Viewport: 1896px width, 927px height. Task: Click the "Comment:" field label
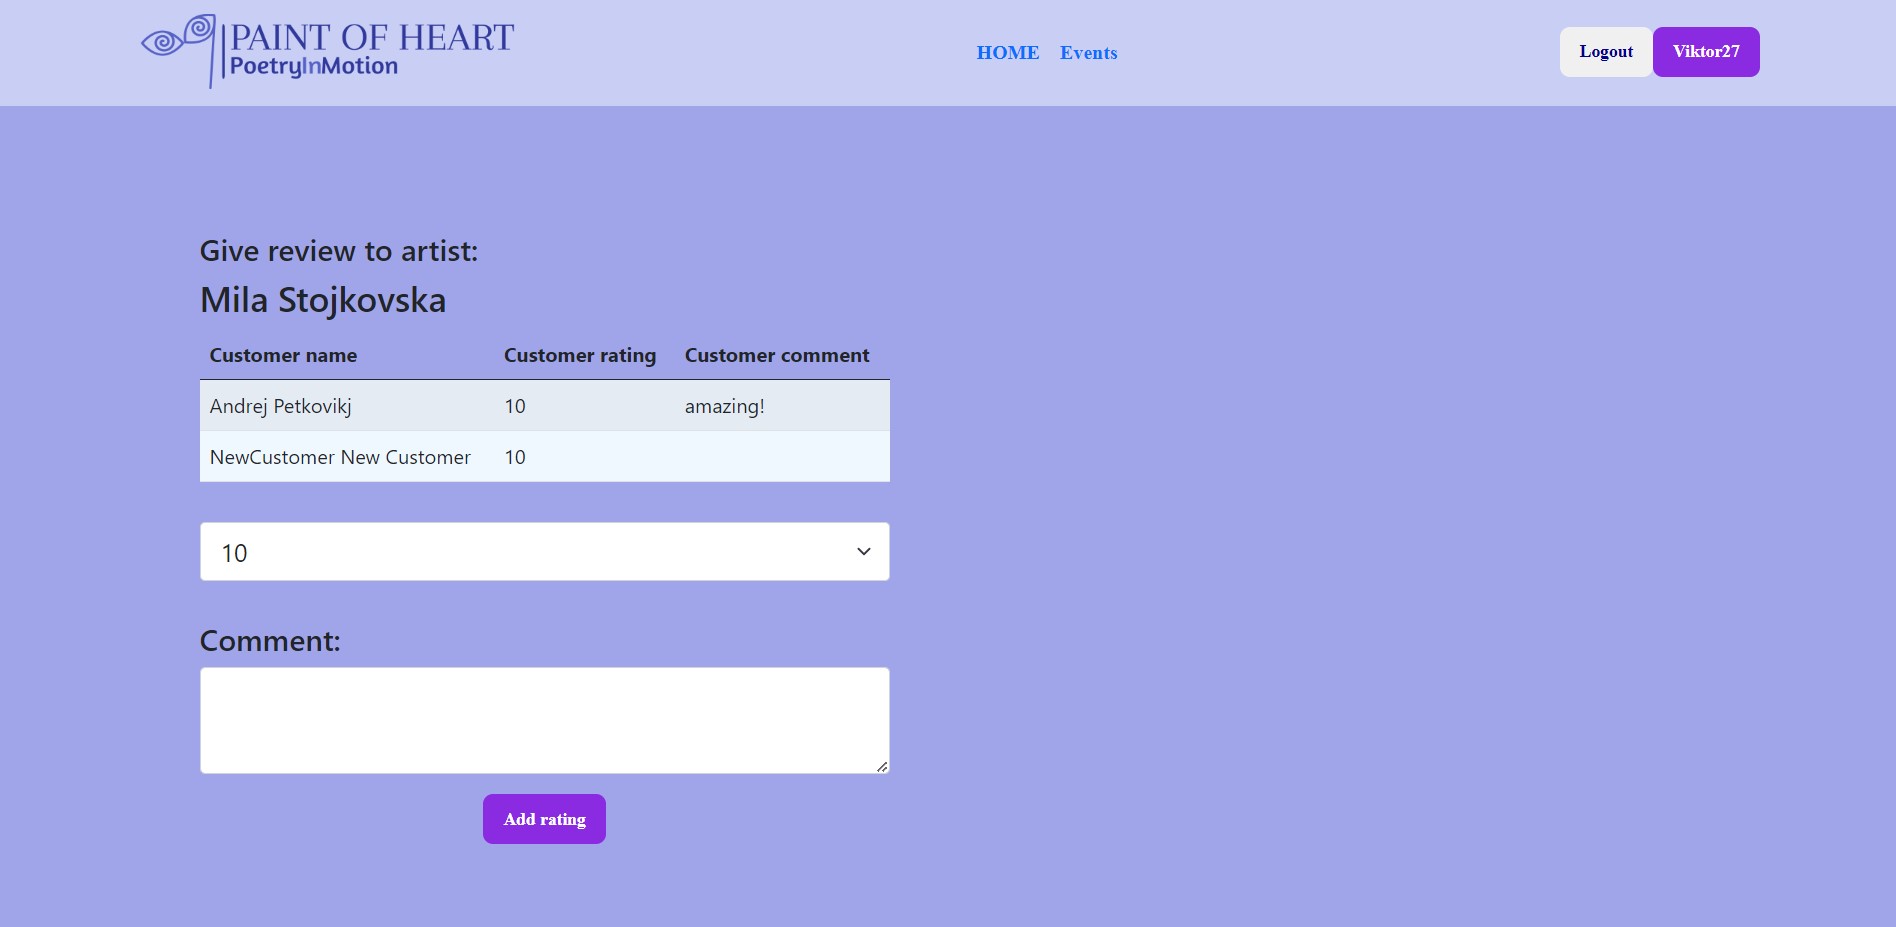click(270, 641)
